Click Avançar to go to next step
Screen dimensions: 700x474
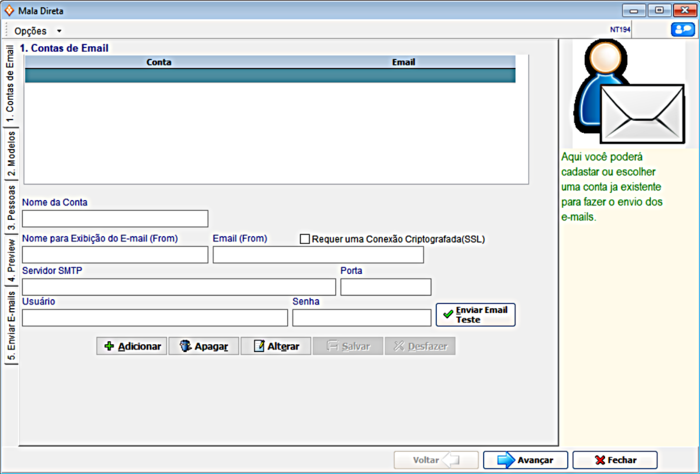[525, 460]
